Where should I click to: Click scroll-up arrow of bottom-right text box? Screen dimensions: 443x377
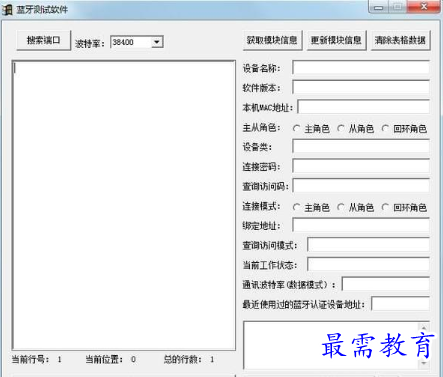pos(424,328)
